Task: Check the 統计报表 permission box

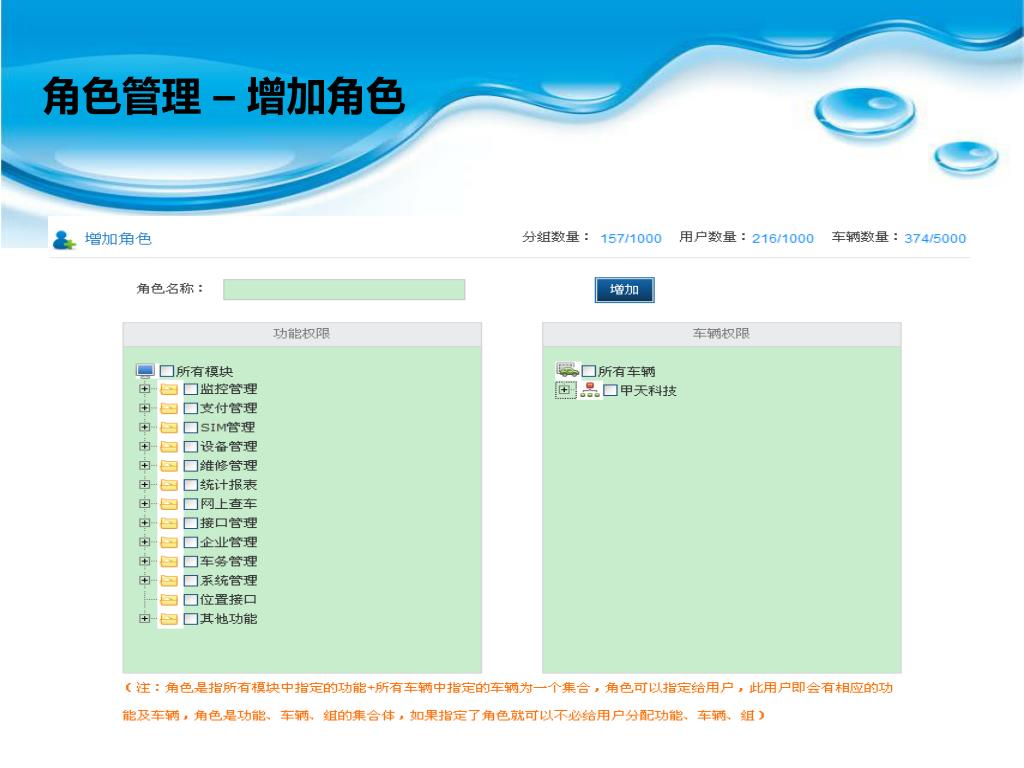Action: coord(191,485)
